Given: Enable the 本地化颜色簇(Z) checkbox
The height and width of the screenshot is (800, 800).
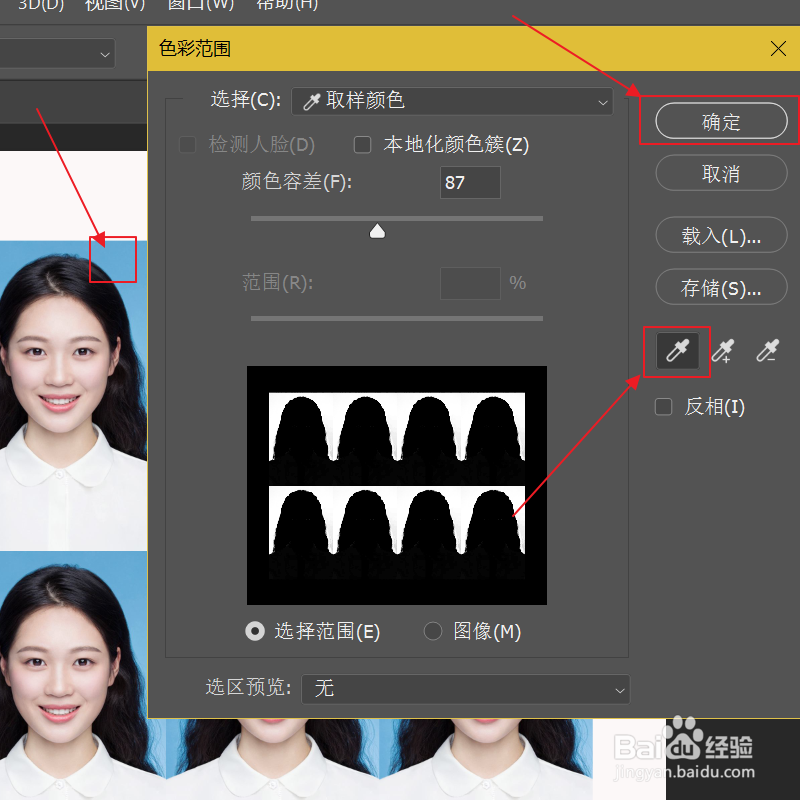Looking at the screenshot, I should 362,145.
